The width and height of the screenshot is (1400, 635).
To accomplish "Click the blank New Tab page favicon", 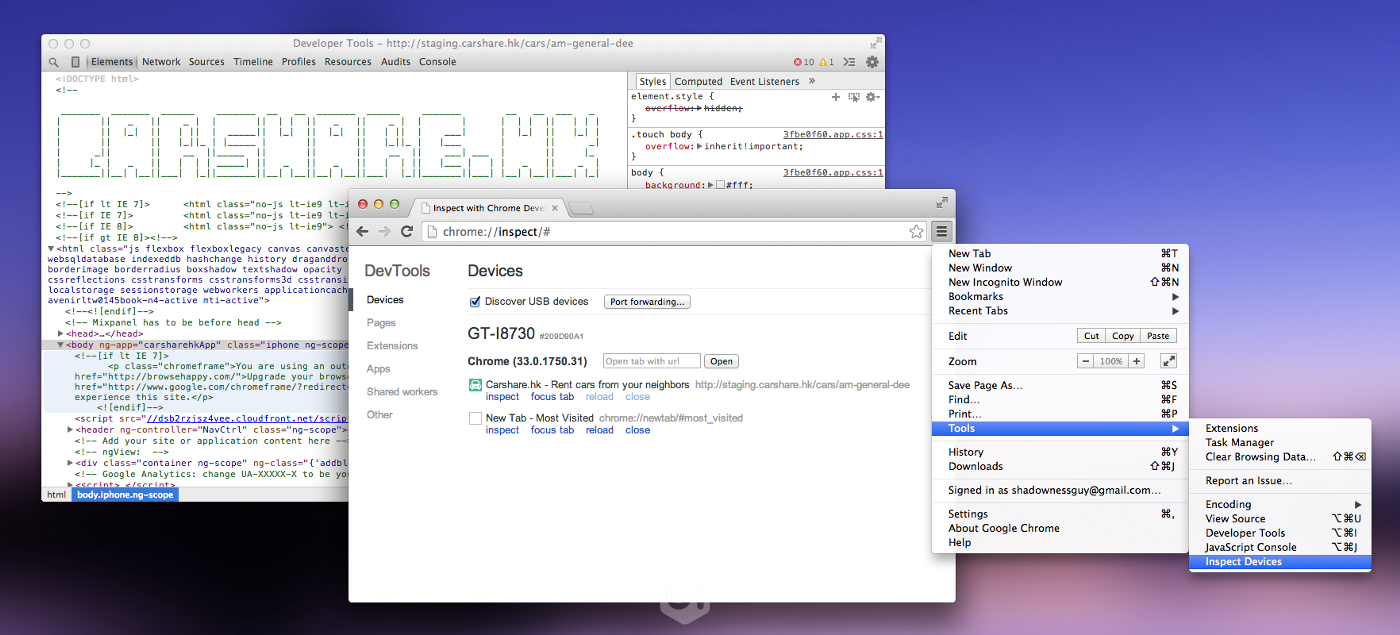I will [x=476, y=418].
